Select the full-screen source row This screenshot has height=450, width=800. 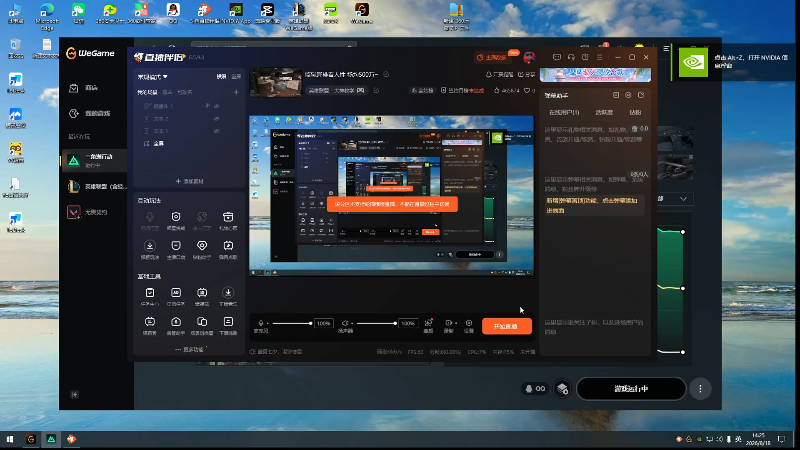click(x=188, y=143)
